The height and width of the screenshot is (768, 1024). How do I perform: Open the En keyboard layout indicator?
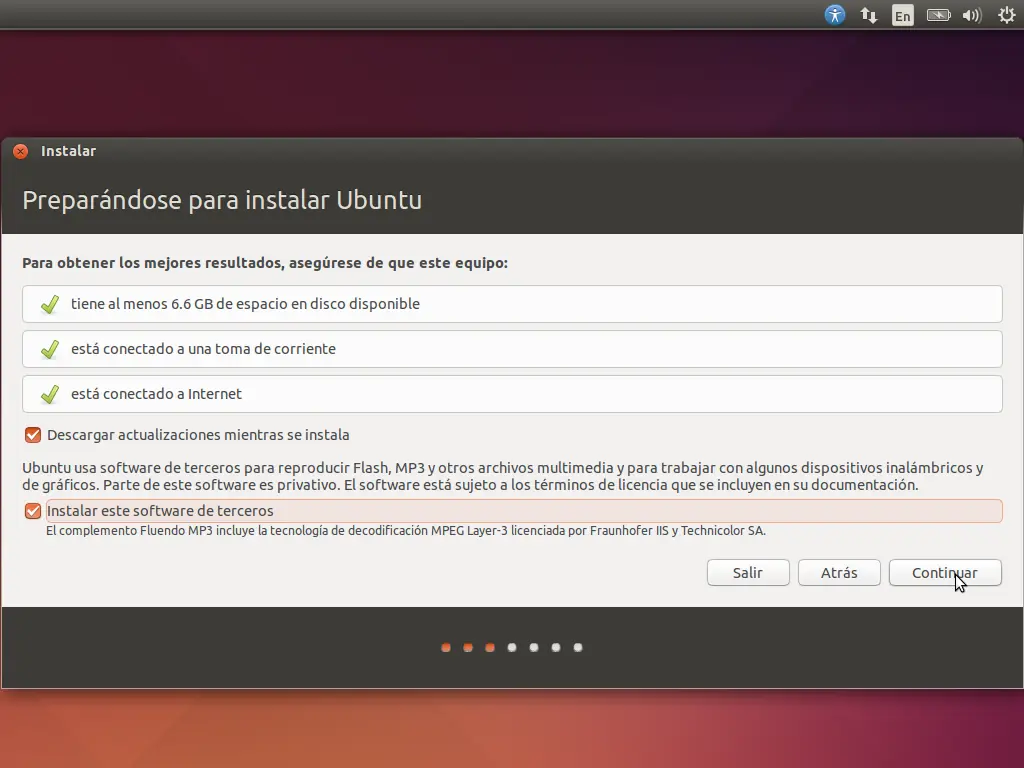903,16
